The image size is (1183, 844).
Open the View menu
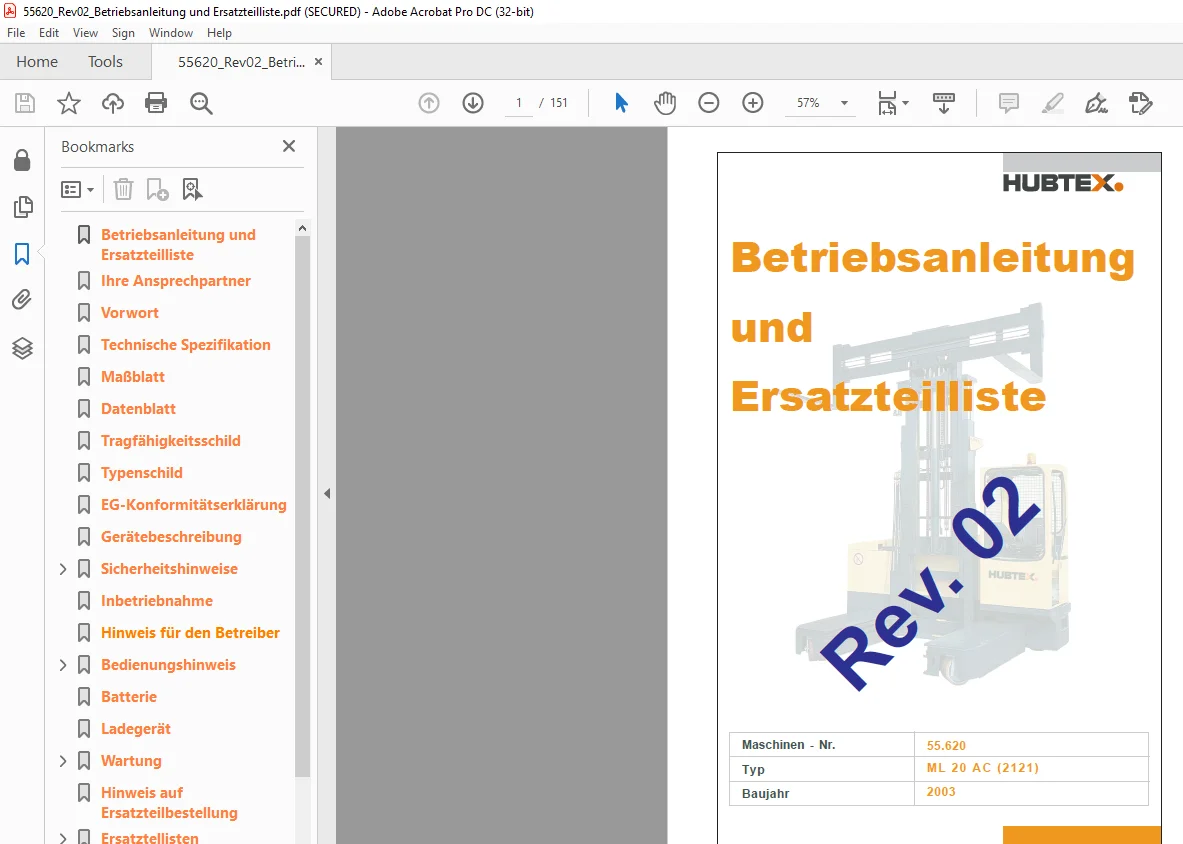[85, 32]
